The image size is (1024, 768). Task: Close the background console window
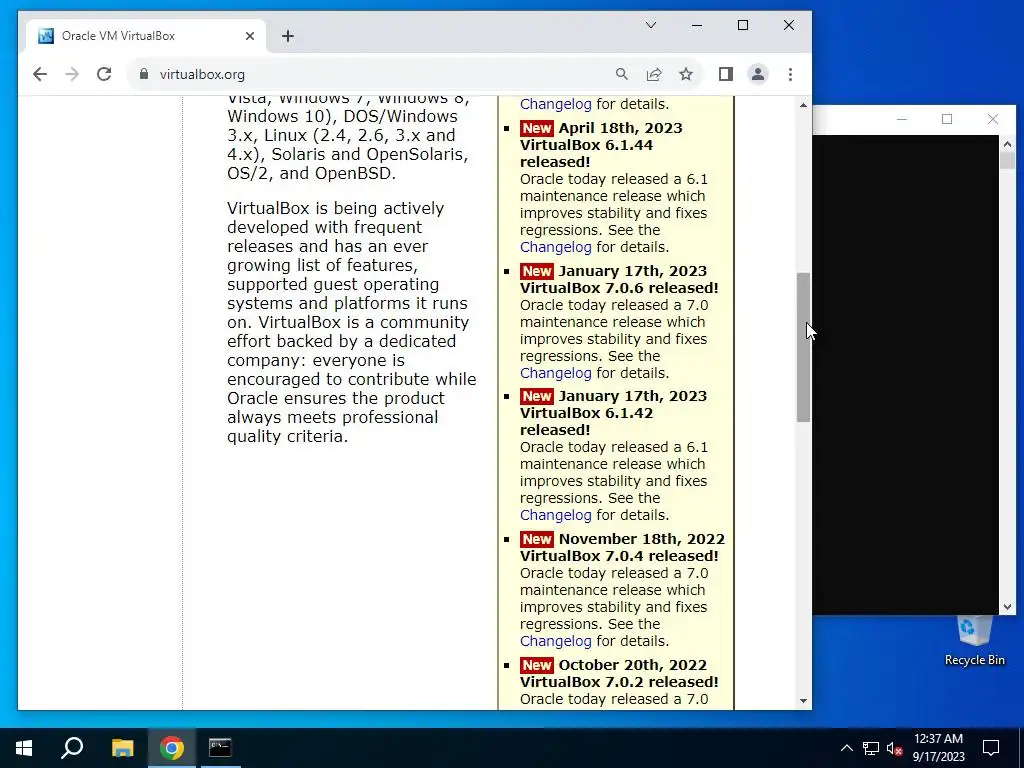tap(993, 119)
